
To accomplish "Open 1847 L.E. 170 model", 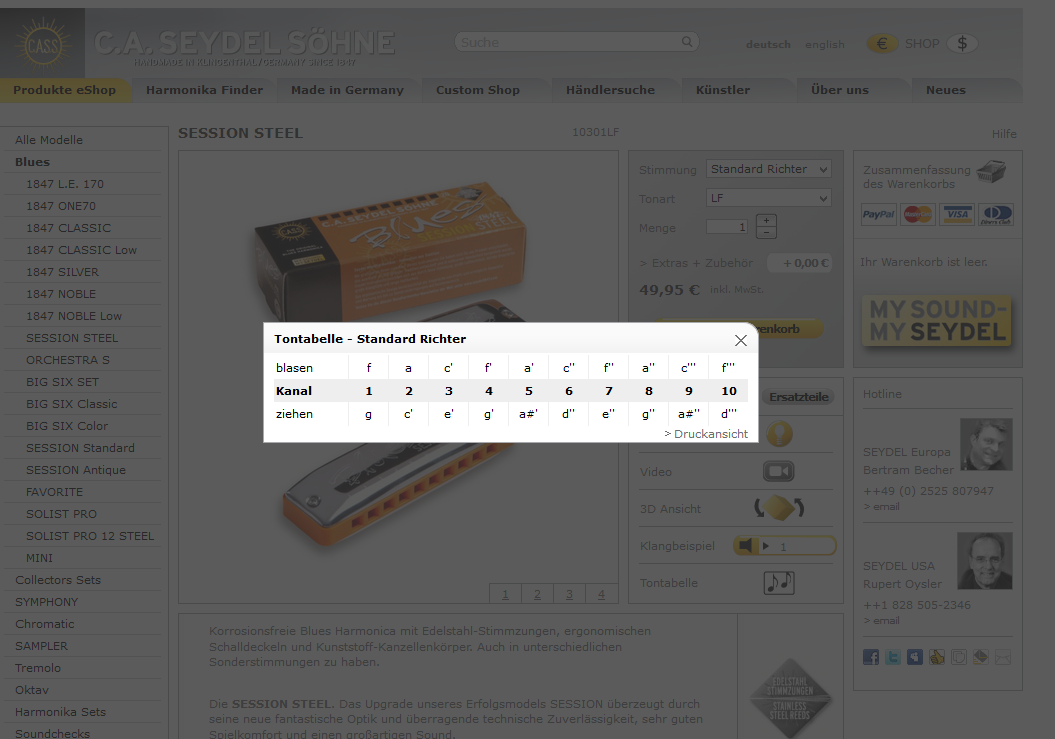I will (65, 184).
